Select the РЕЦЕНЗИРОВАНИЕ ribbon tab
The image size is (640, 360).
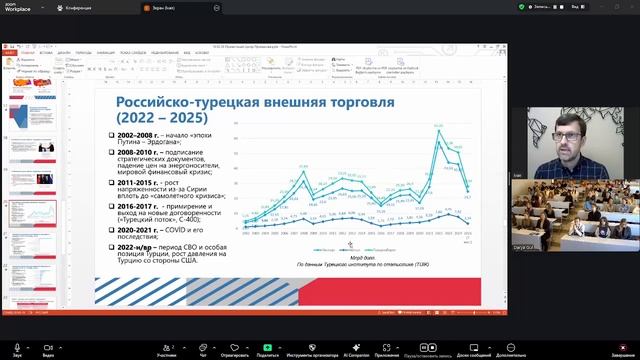[x=165, y=53]
